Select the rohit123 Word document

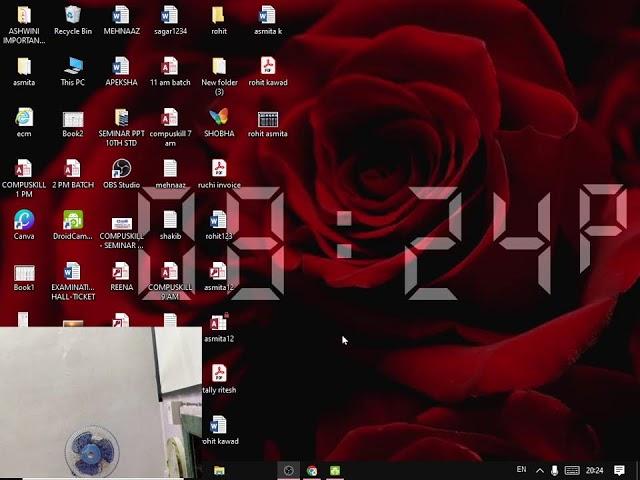219,225
